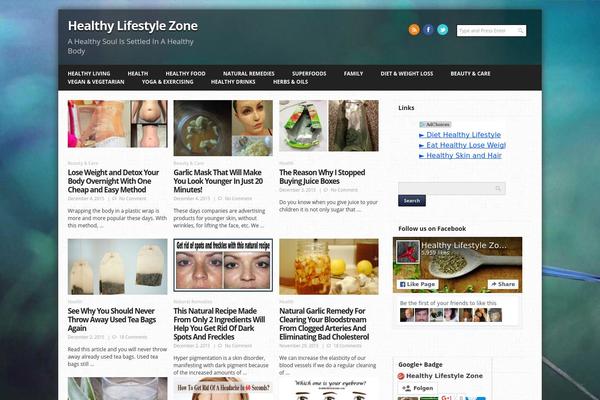600x400 pixels.
Task: Open the used tea bags thumbnail
Action: [117, 267]
